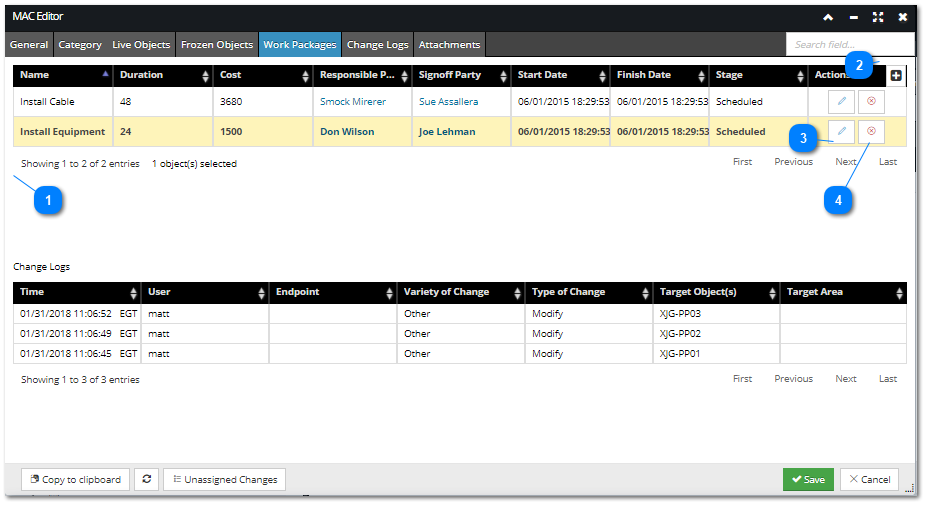The width and height of the screenshot is (926, 505).
Task: Sort change logs by Type of Change
Action: [589, 292]
